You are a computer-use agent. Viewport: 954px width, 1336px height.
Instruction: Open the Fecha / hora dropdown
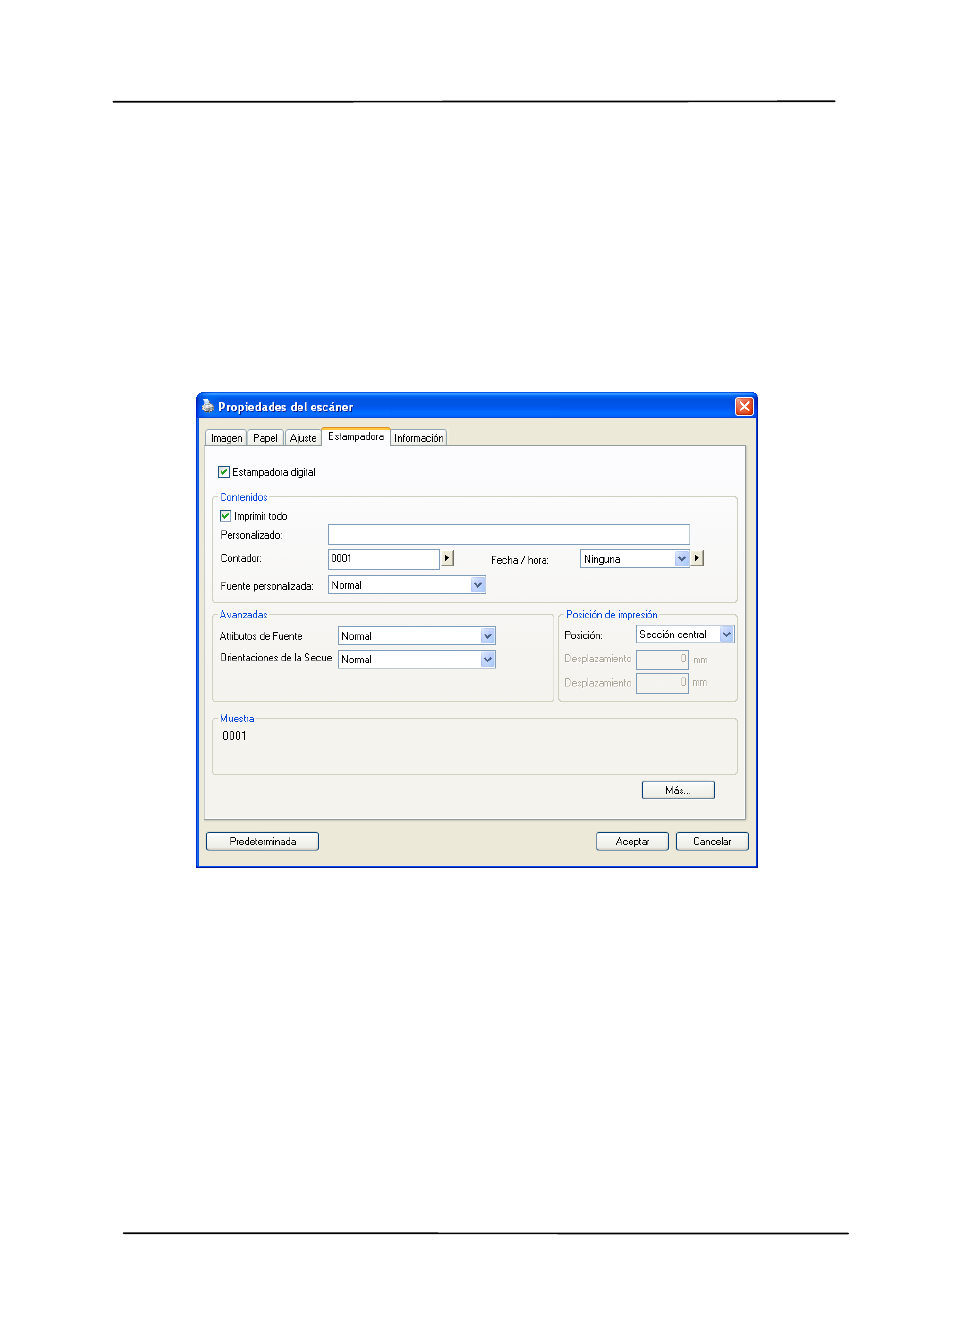click(x=635, y=559)
